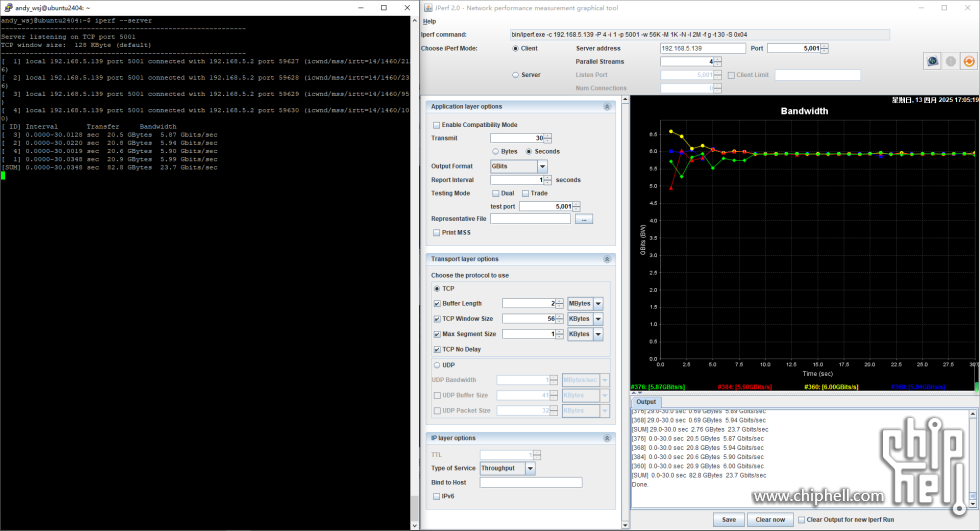Uncheck the Buffer Length checkbox
This screenshot has width=980, height=531.
click(437, 304)
